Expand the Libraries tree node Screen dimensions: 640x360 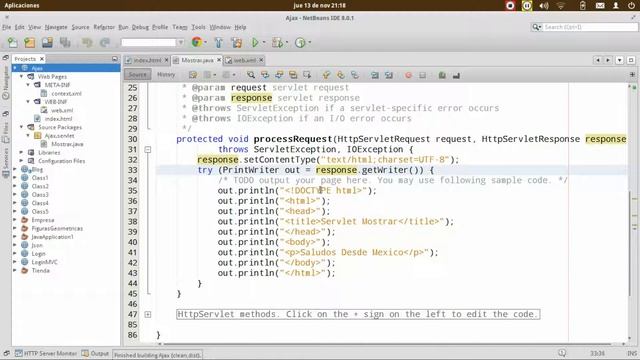(22, 152)
